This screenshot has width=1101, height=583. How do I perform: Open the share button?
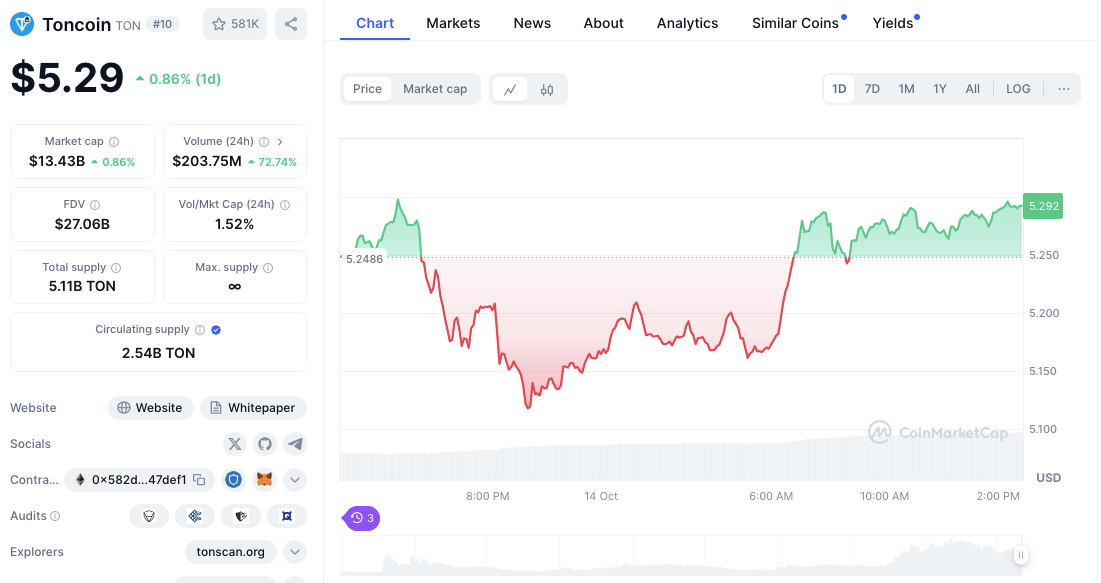pos(291,24)
